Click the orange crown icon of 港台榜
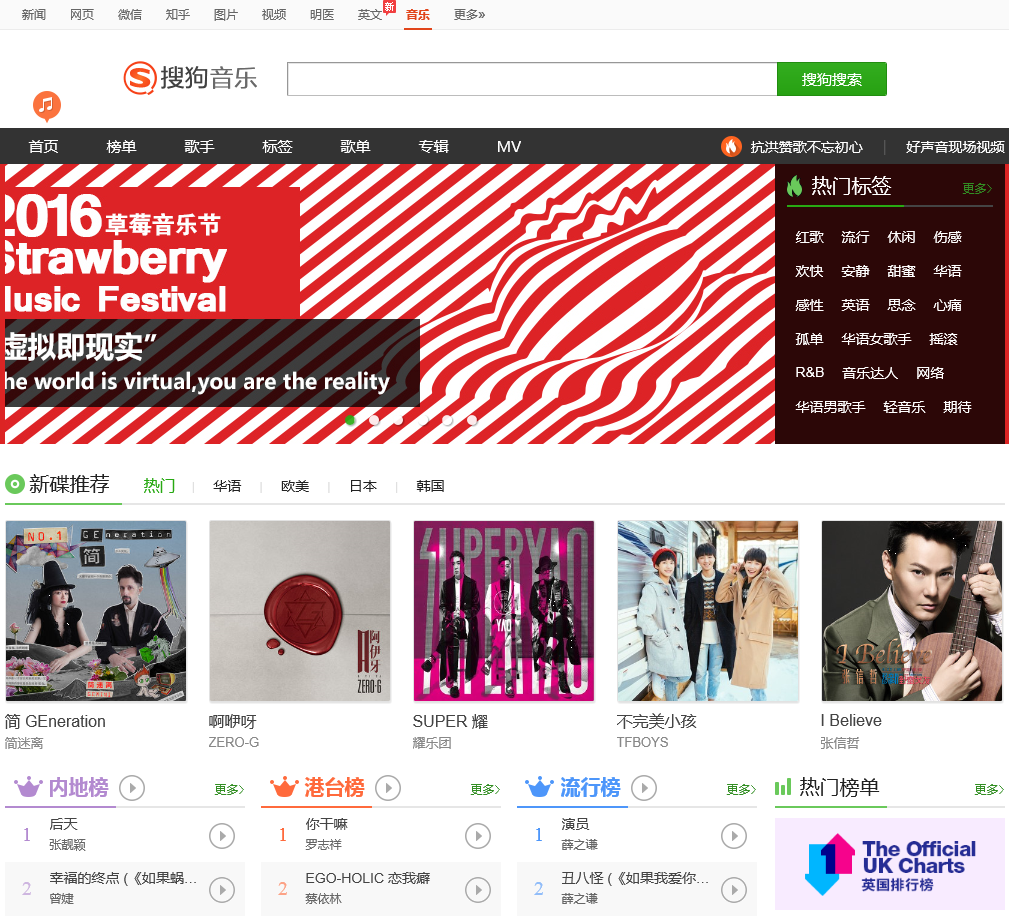Image resolution: width=1009 pixels, height=917 pixels. 284,786
